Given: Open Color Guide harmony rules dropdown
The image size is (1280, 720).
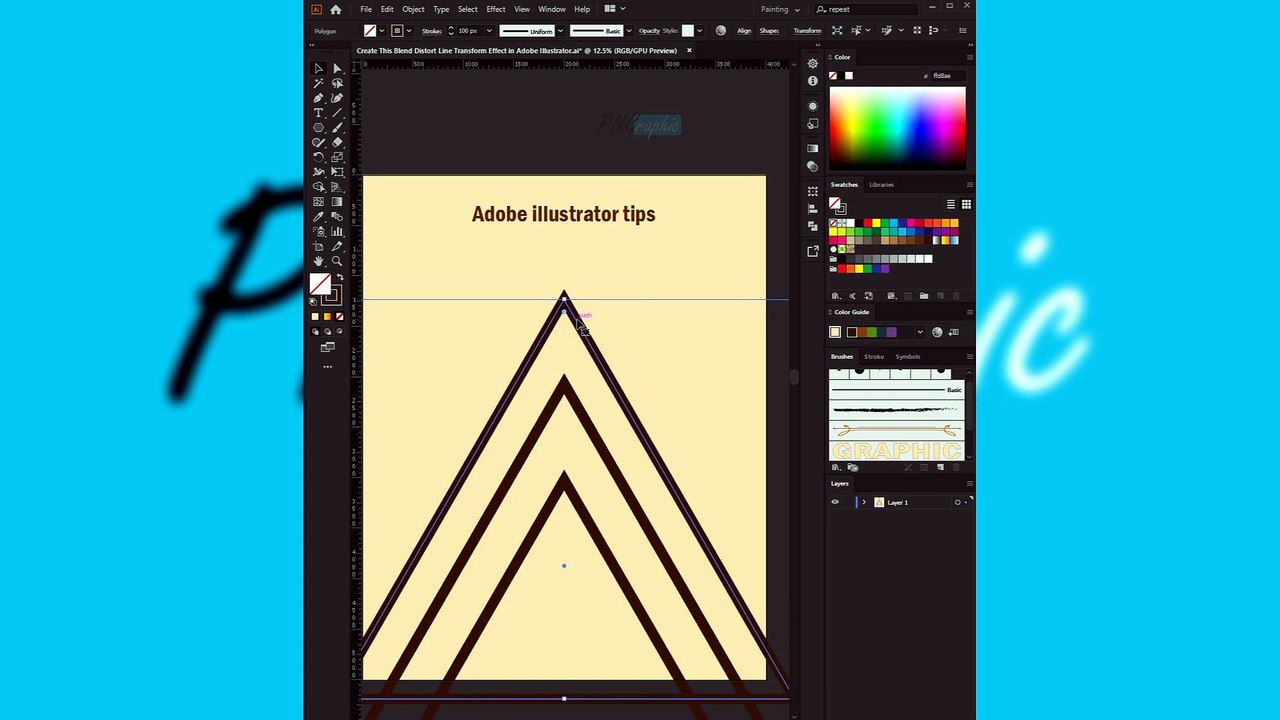Looking at the screenshot, I should point(920,332).
